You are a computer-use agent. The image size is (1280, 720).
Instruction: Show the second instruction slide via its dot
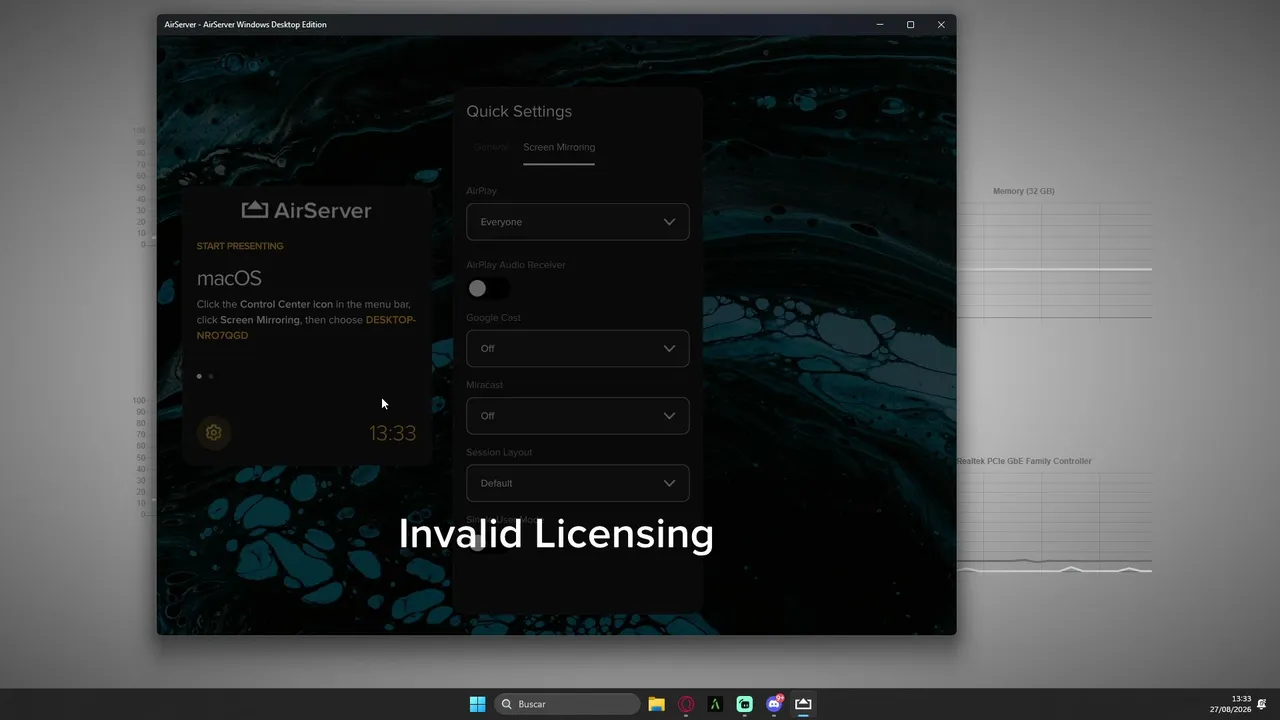pyautogui.click(x=211, y=376)
